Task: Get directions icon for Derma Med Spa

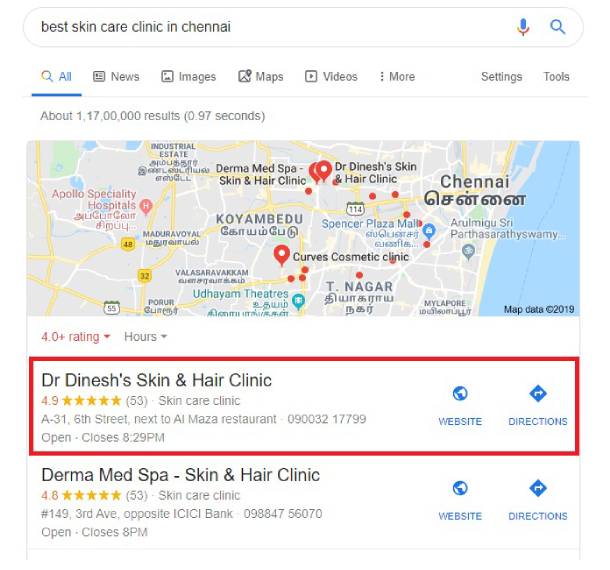Action: (538, 488)
